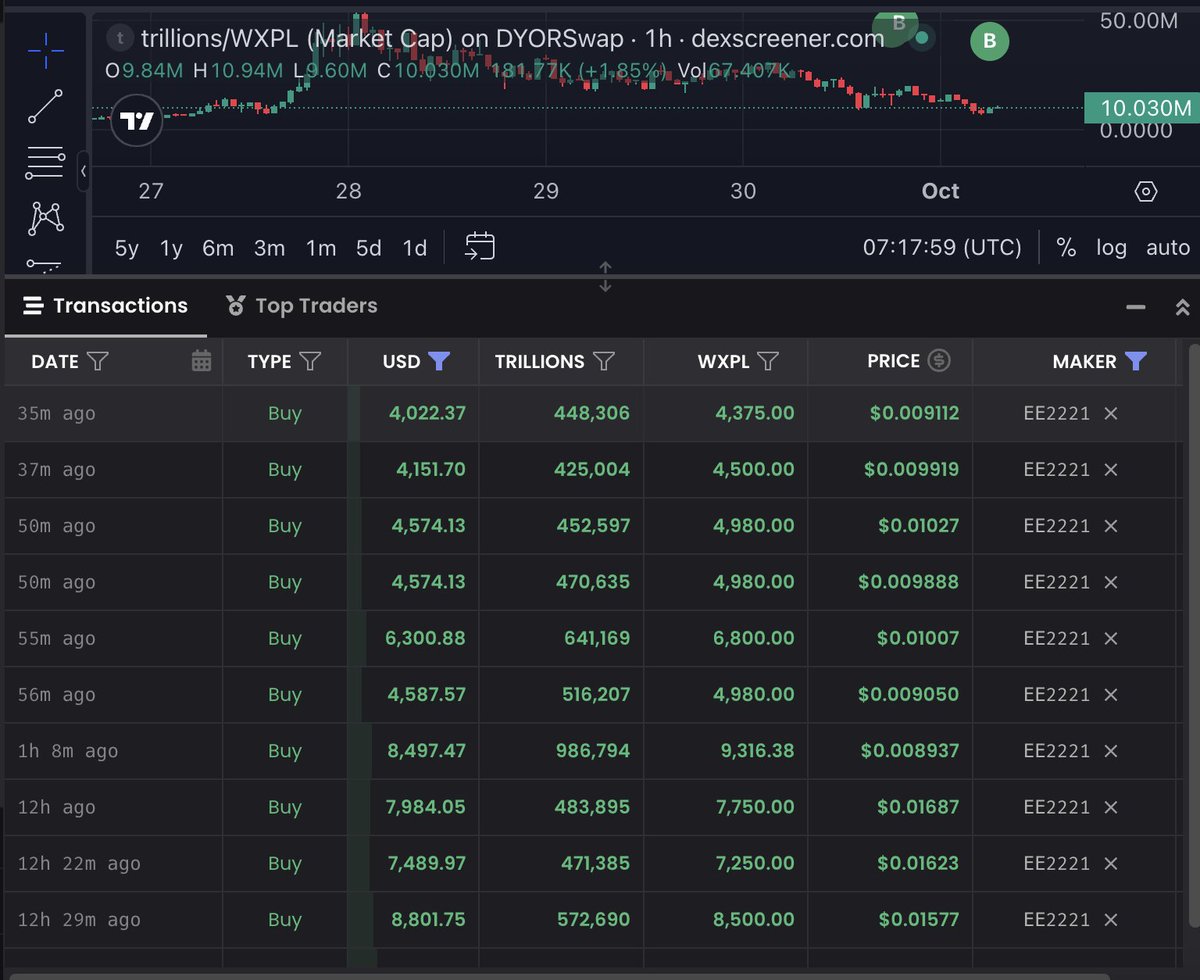Image resolution: width=1200 pixels, height=980 pixels.
Task: Select the trend line drawing tool
Action: tap(45, 106)
